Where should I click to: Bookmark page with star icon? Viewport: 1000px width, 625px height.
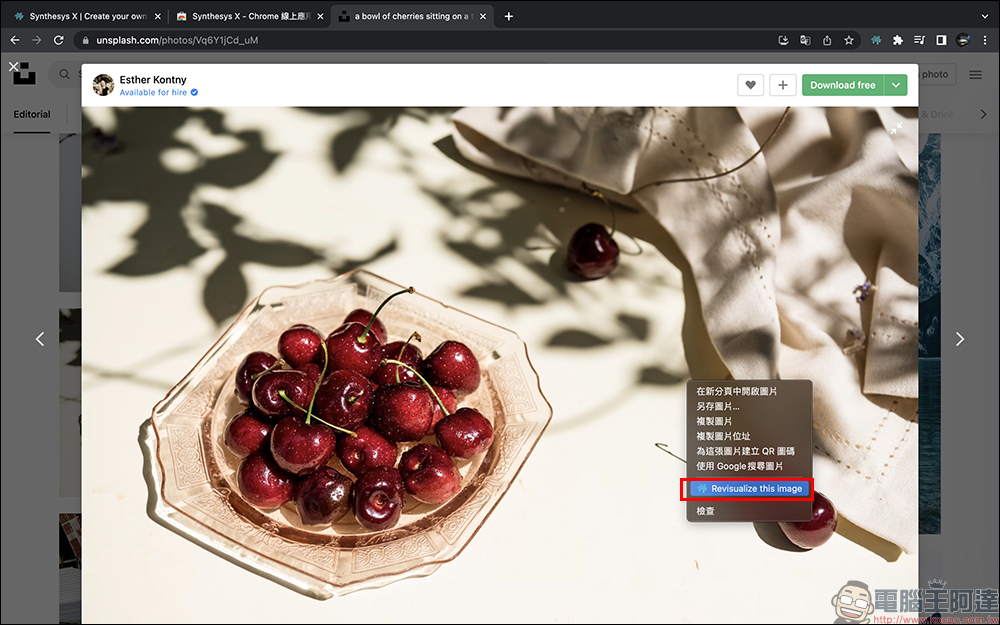[849, 40]
